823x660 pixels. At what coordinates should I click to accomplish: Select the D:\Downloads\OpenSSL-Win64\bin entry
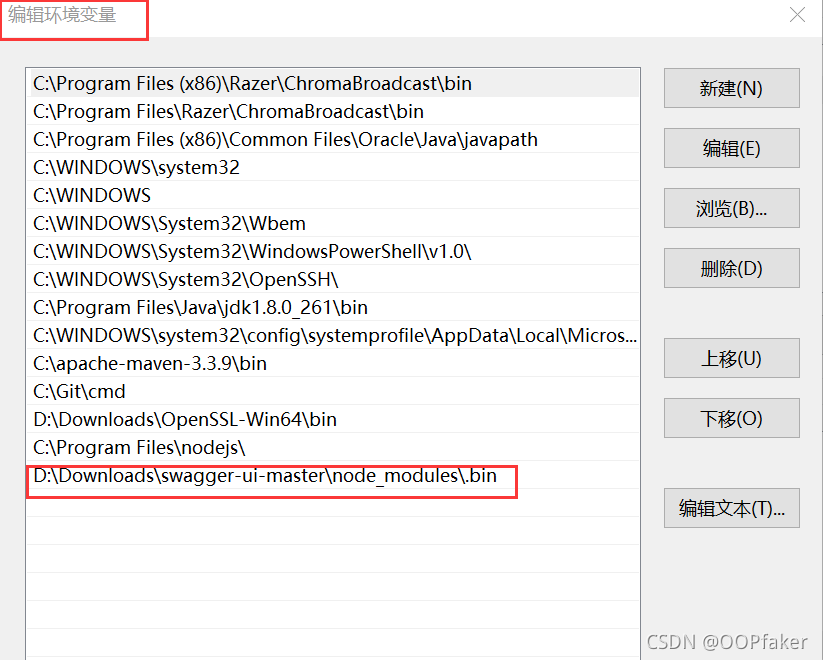point(333,419)
